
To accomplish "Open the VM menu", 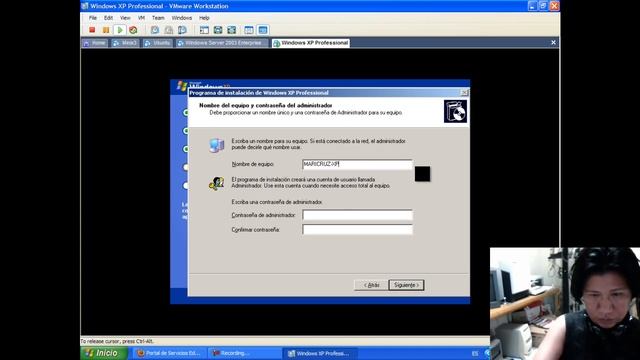I will pos(141,18).
